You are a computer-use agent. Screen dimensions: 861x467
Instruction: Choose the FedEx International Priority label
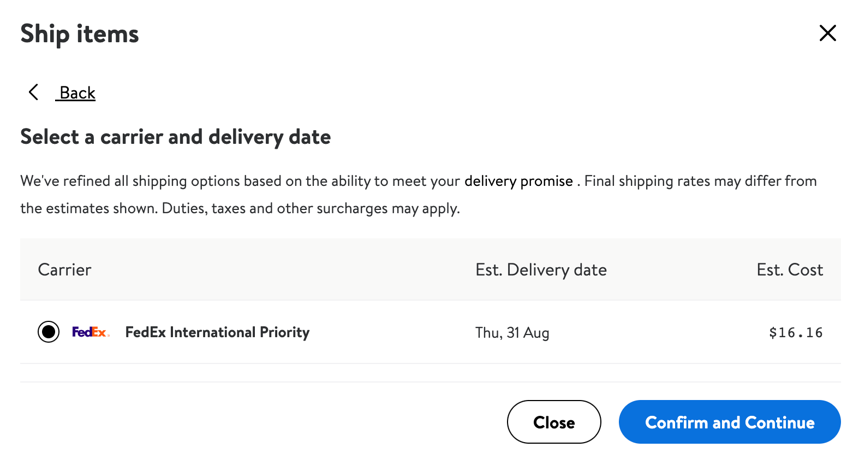[x=217, y=332]
